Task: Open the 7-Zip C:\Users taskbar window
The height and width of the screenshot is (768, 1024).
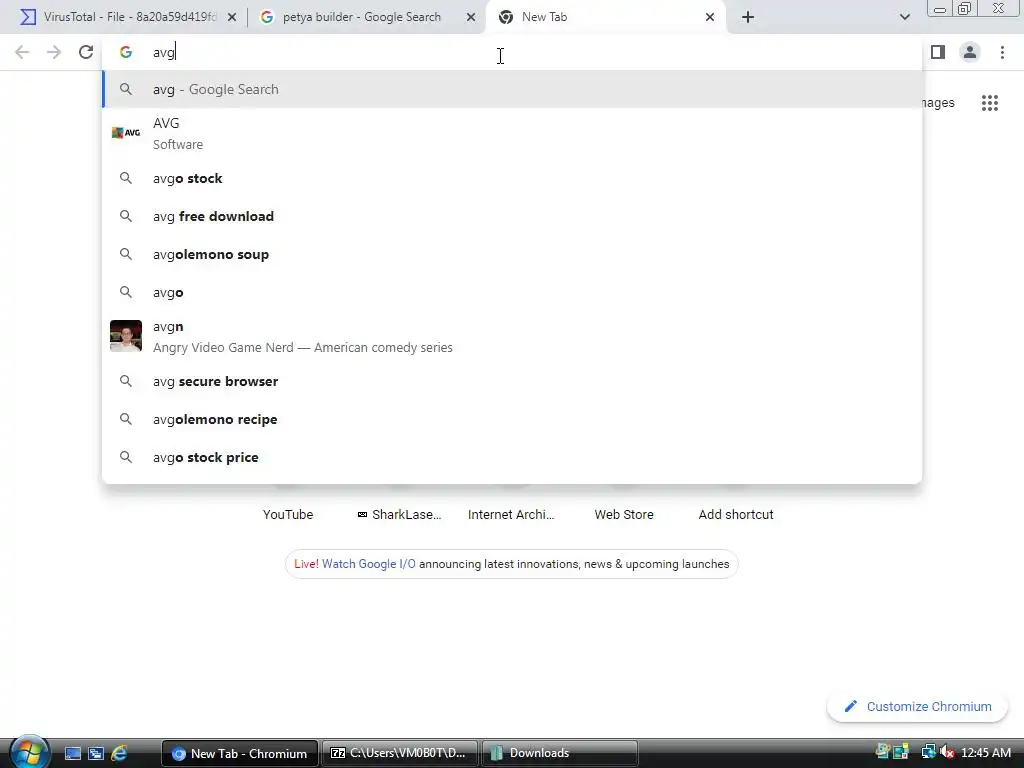Action: (400, 753)
